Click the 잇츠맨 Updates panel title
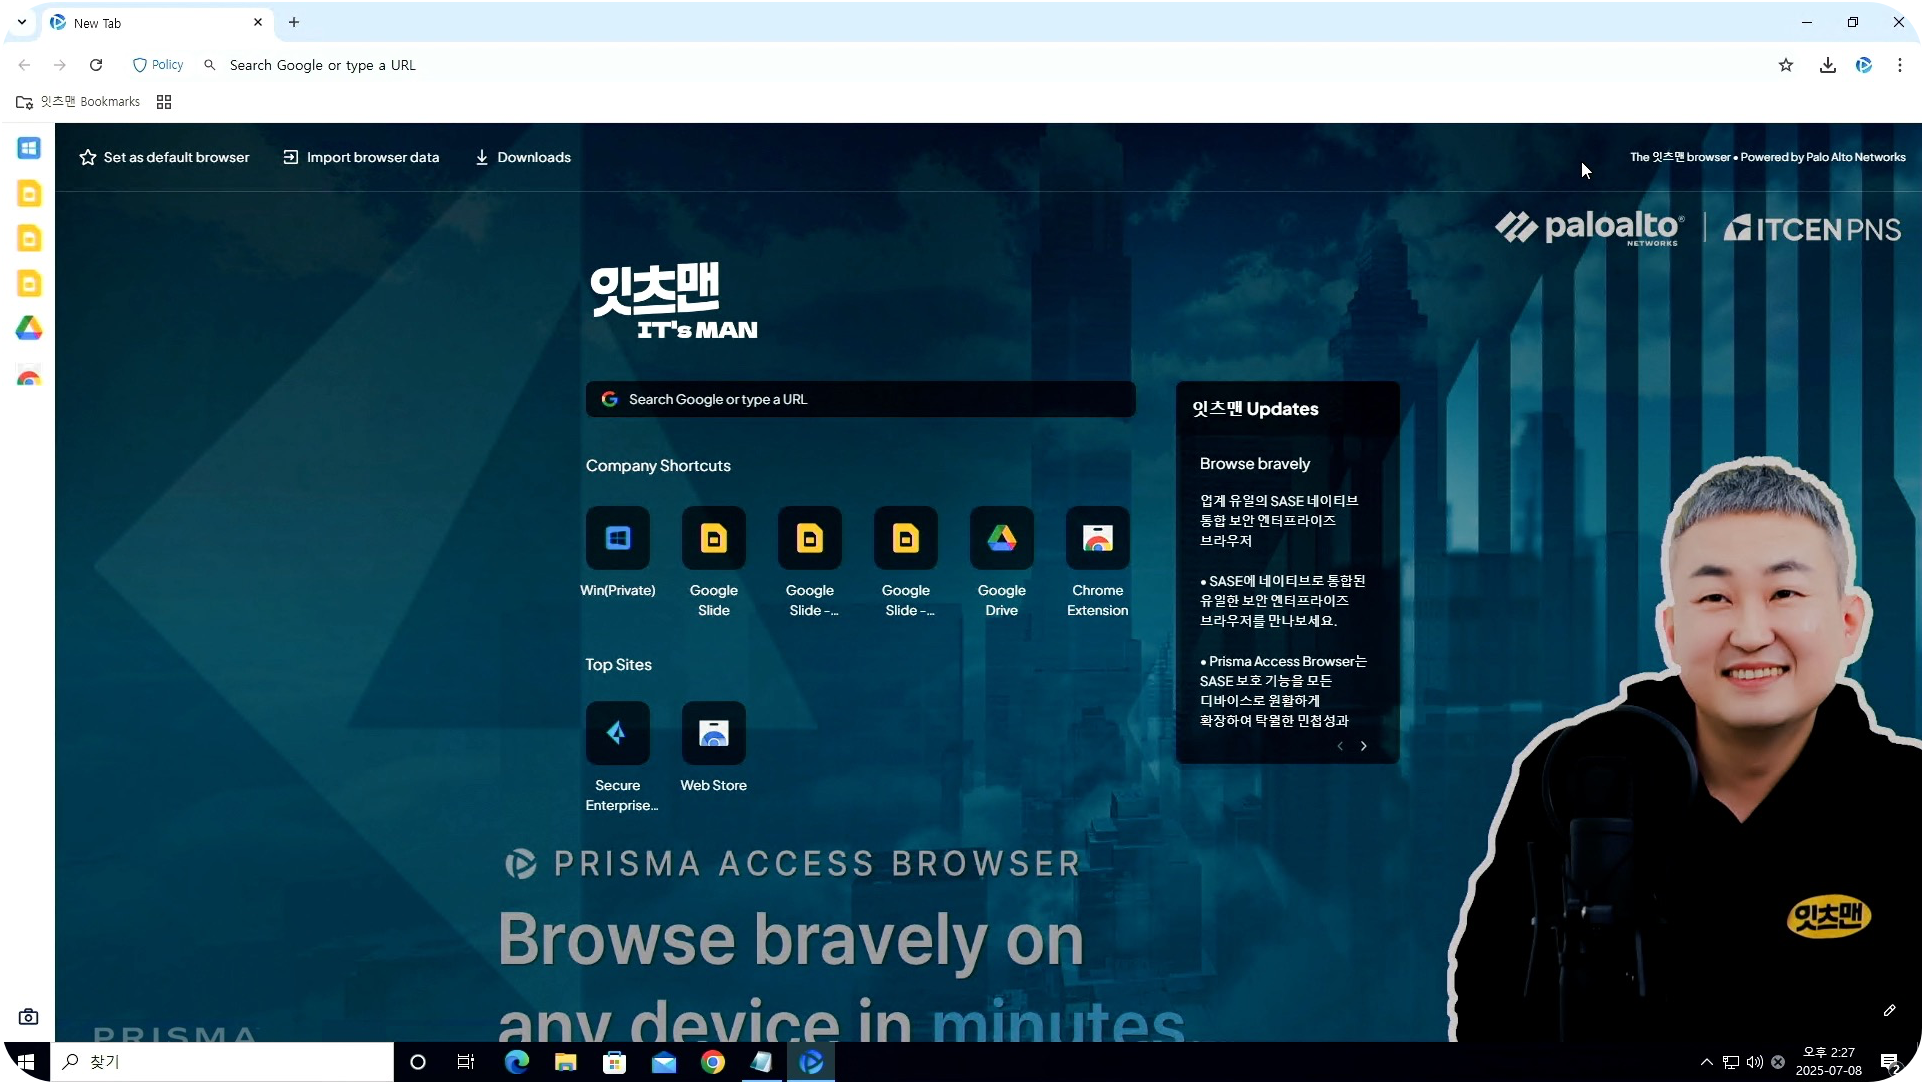 point(1255,409)
